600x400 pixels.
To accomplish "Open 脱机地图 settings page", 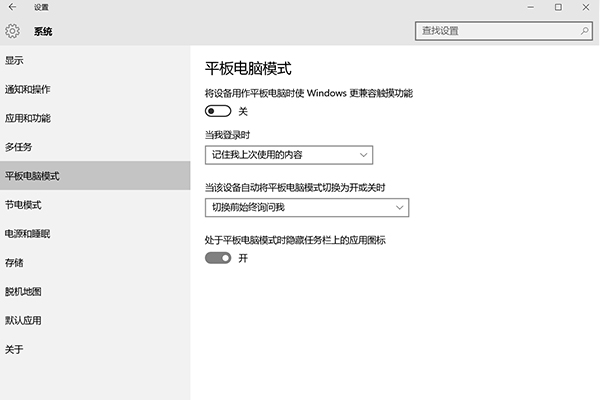I will click(x=95, y=291).
